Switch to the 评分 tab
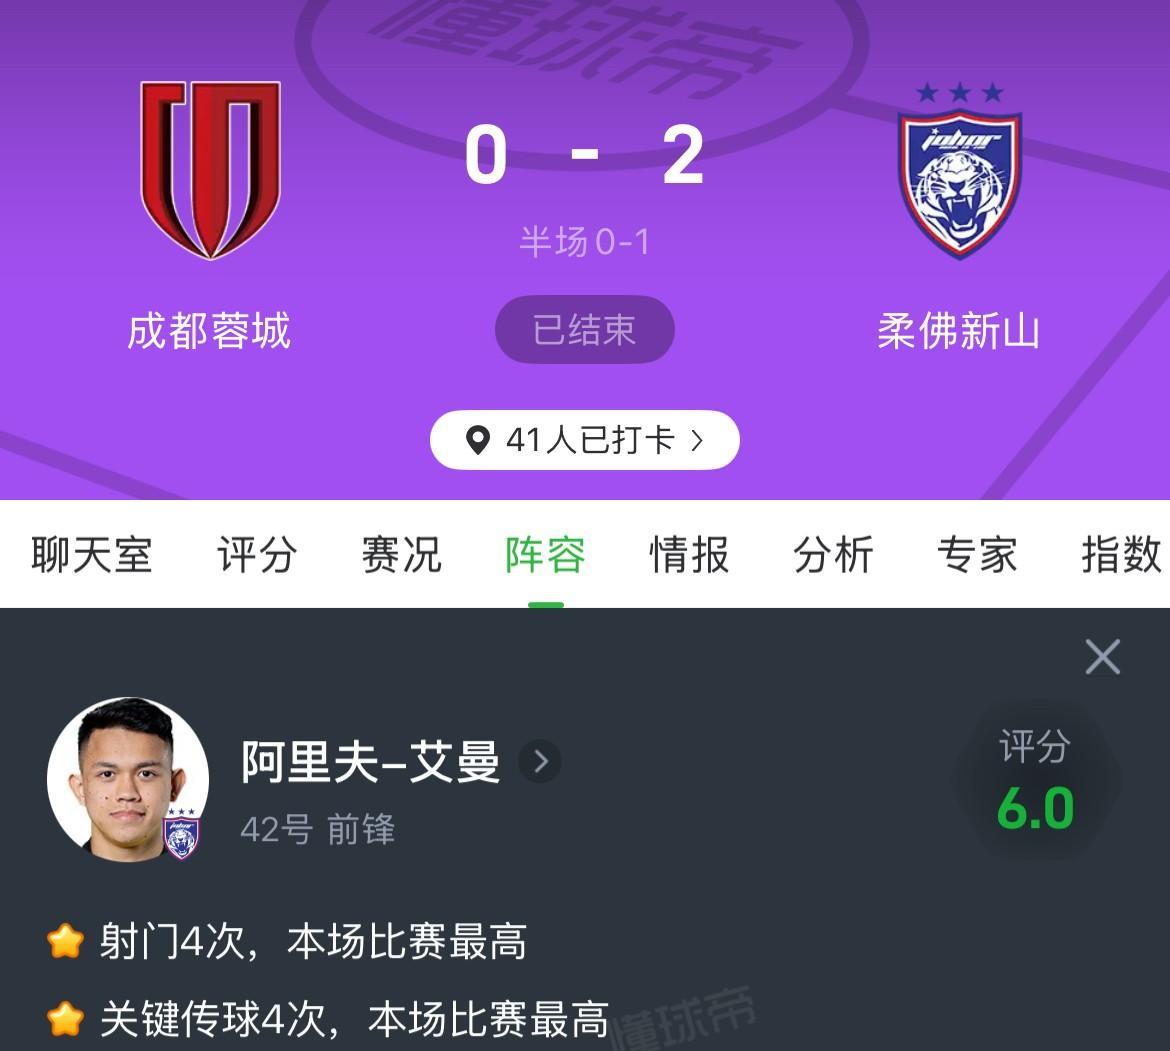Image resolution: width=1170 pixels, height=1051 pixels. [257, 554]
